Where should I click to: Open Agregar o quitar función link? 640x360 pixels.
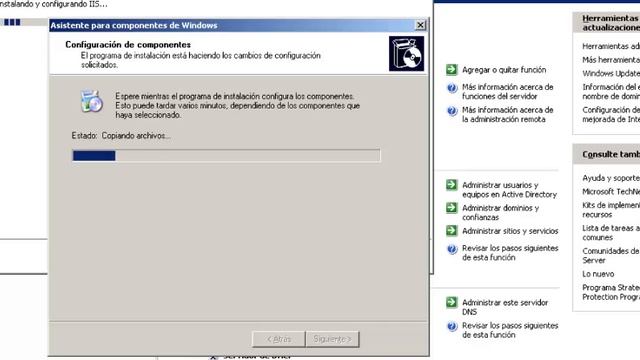(x=504, y=70)
